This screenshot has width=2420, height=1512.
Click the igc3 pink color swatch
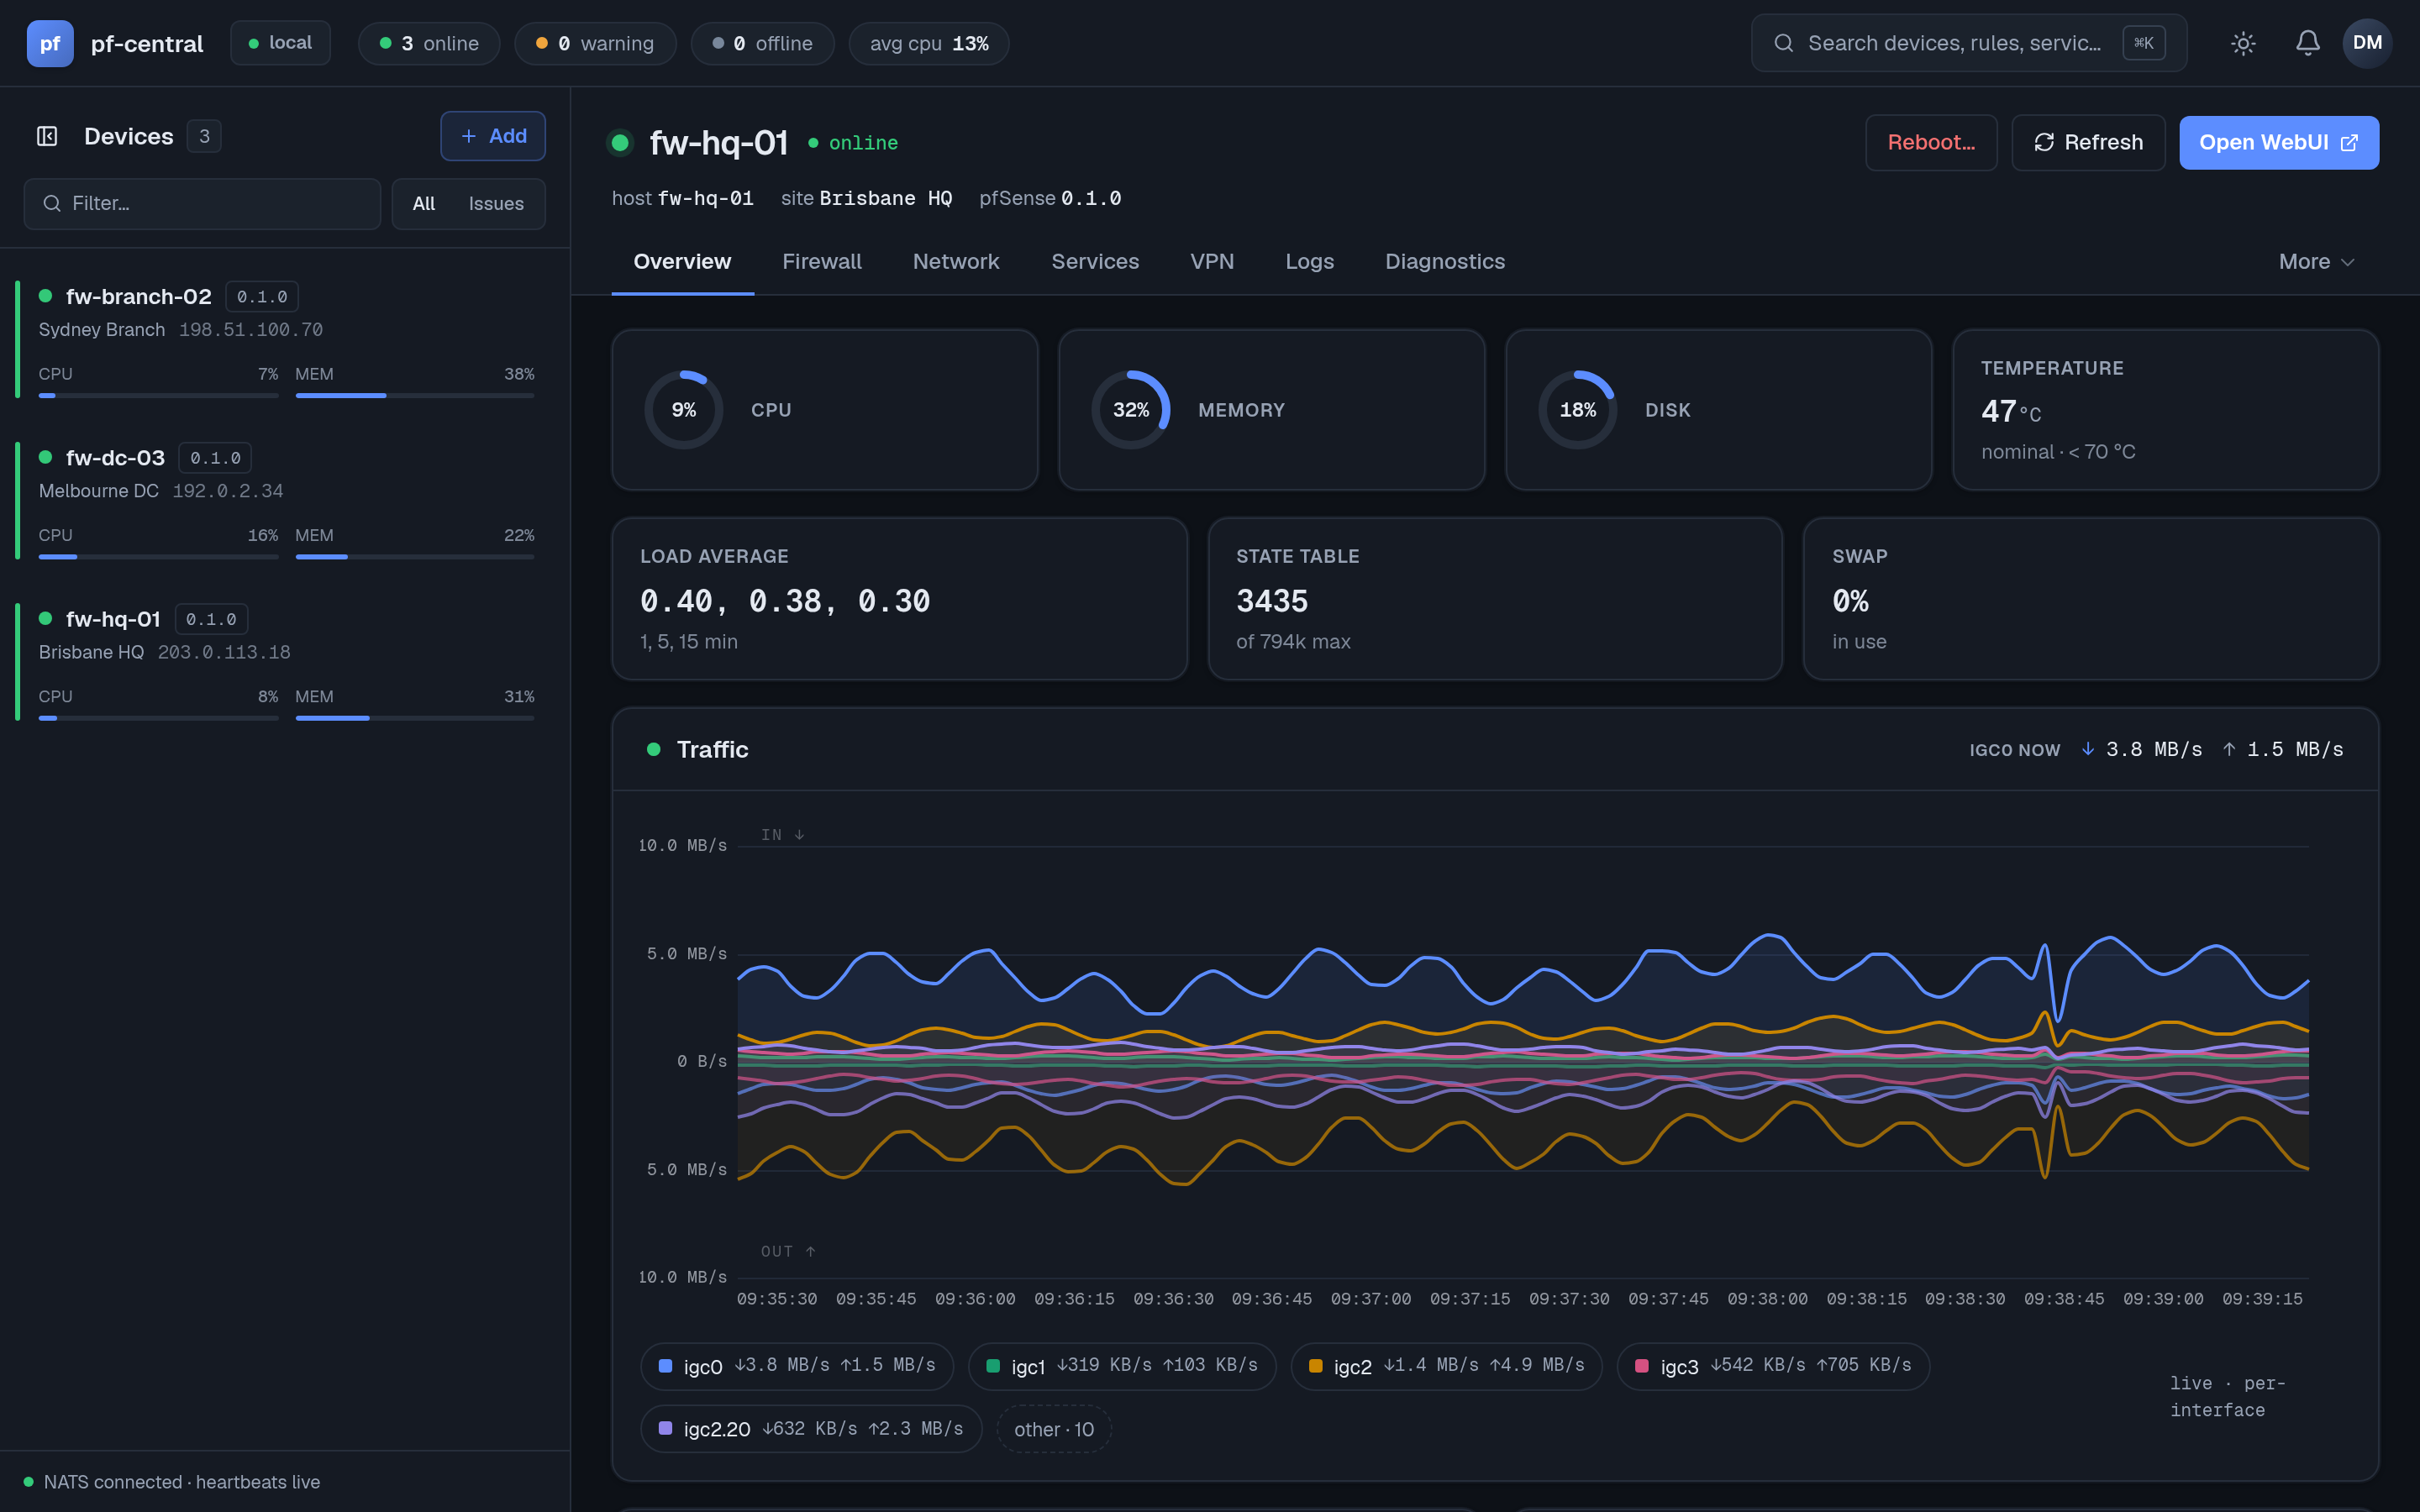click(x=1642, y=1366)
